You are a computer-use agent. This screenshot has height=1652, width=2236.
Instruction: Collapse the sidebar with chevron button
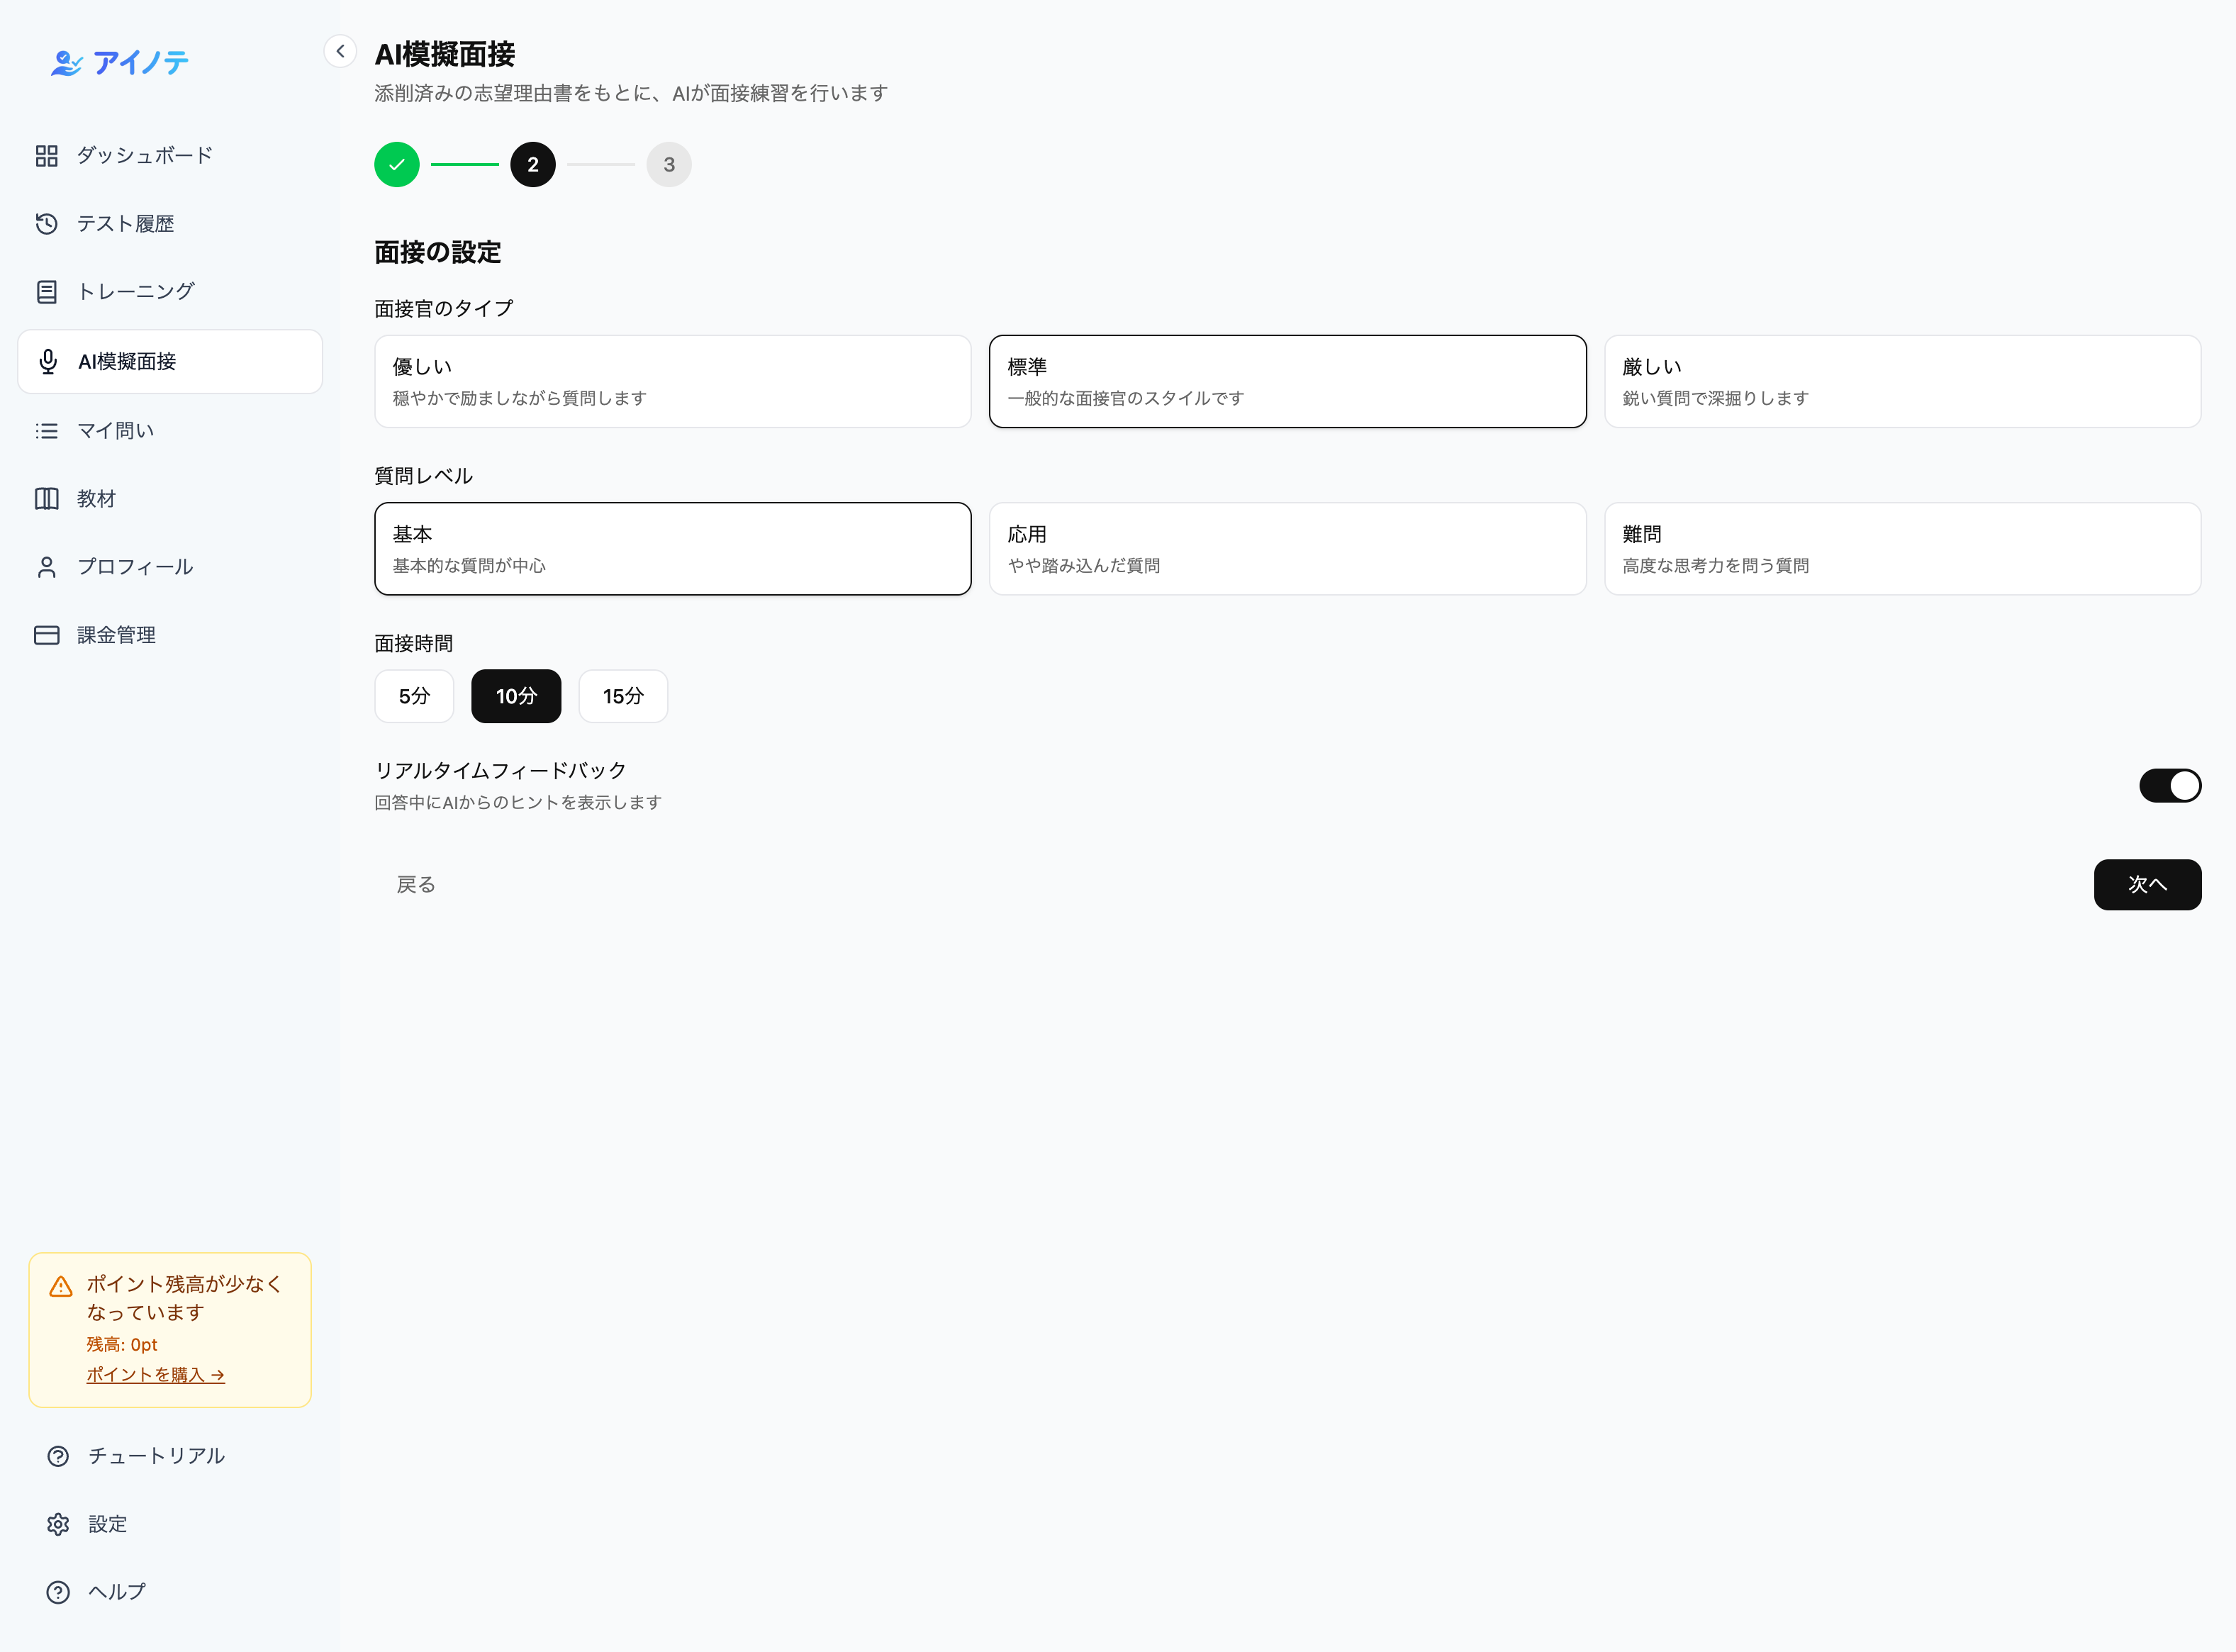click(x=340, y=51)
